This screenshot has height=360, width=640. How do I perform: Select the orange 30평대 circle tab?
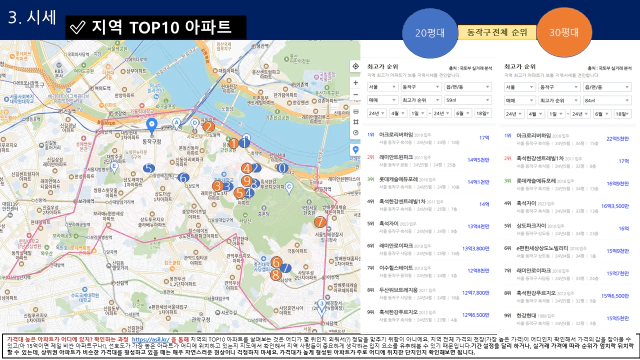tap(564, 32)
